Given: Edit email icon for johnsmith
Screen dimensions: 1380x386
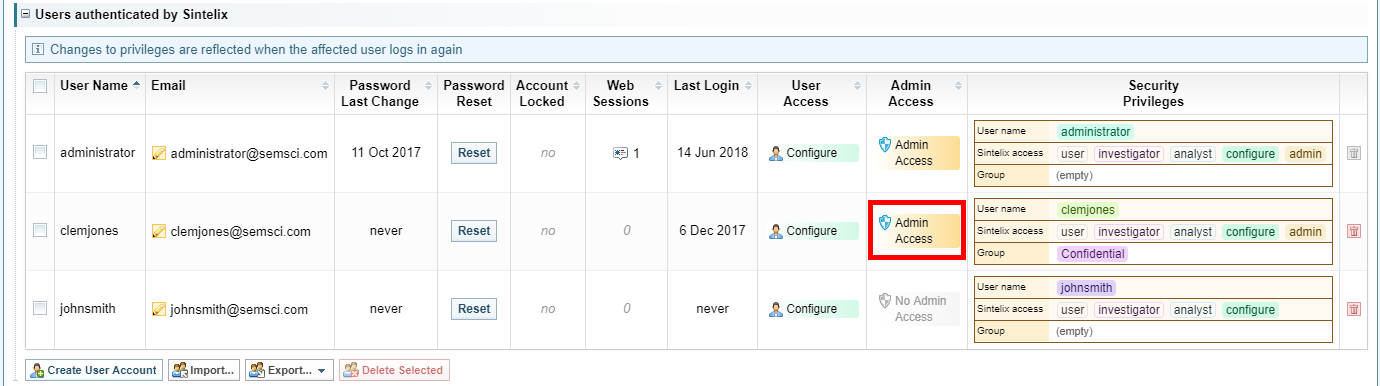Looking at the screenshot, I should coord(158,309).
